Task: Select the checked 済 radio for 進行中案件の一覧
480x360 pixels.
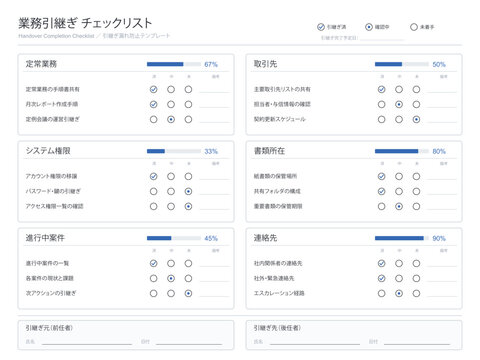Action: pos(153,263)
